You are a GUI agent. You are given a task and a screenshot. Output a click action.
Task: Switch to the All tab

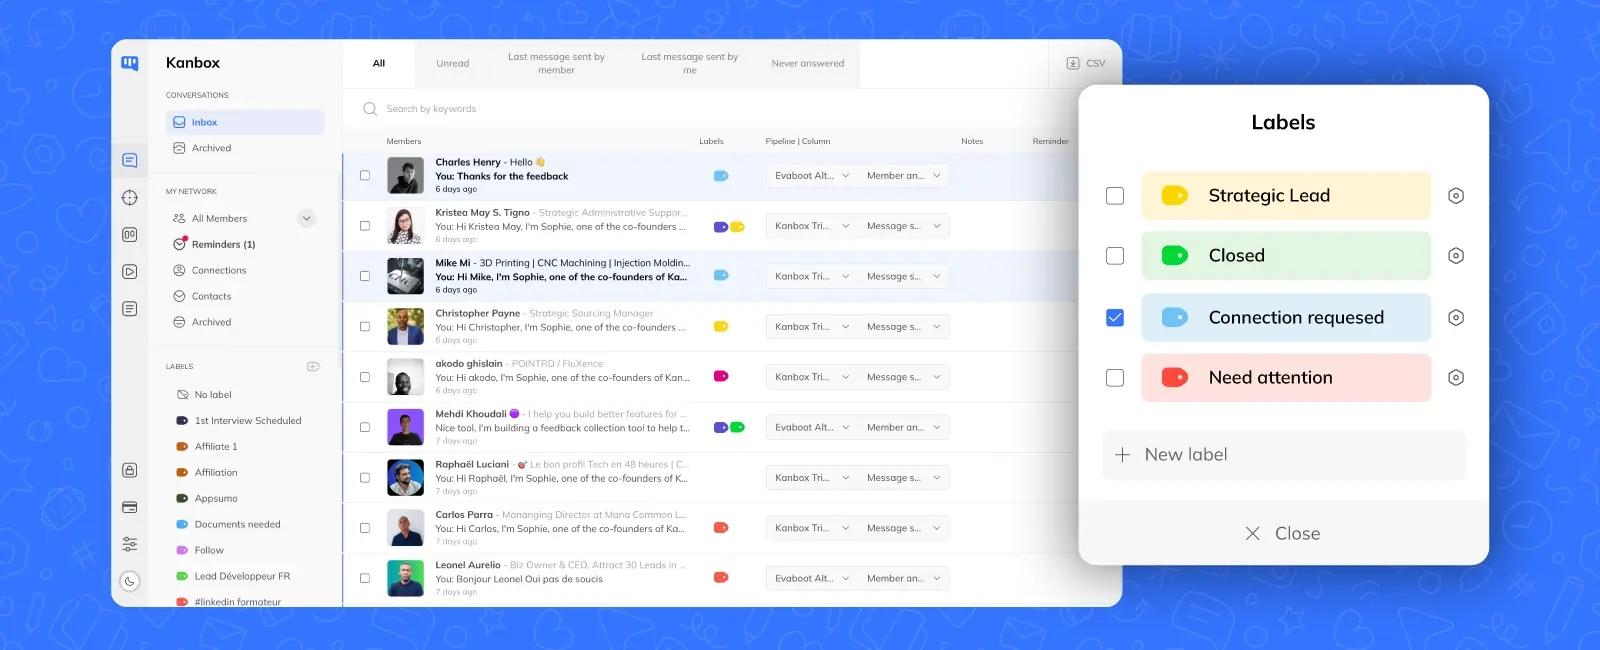(379, 63)
